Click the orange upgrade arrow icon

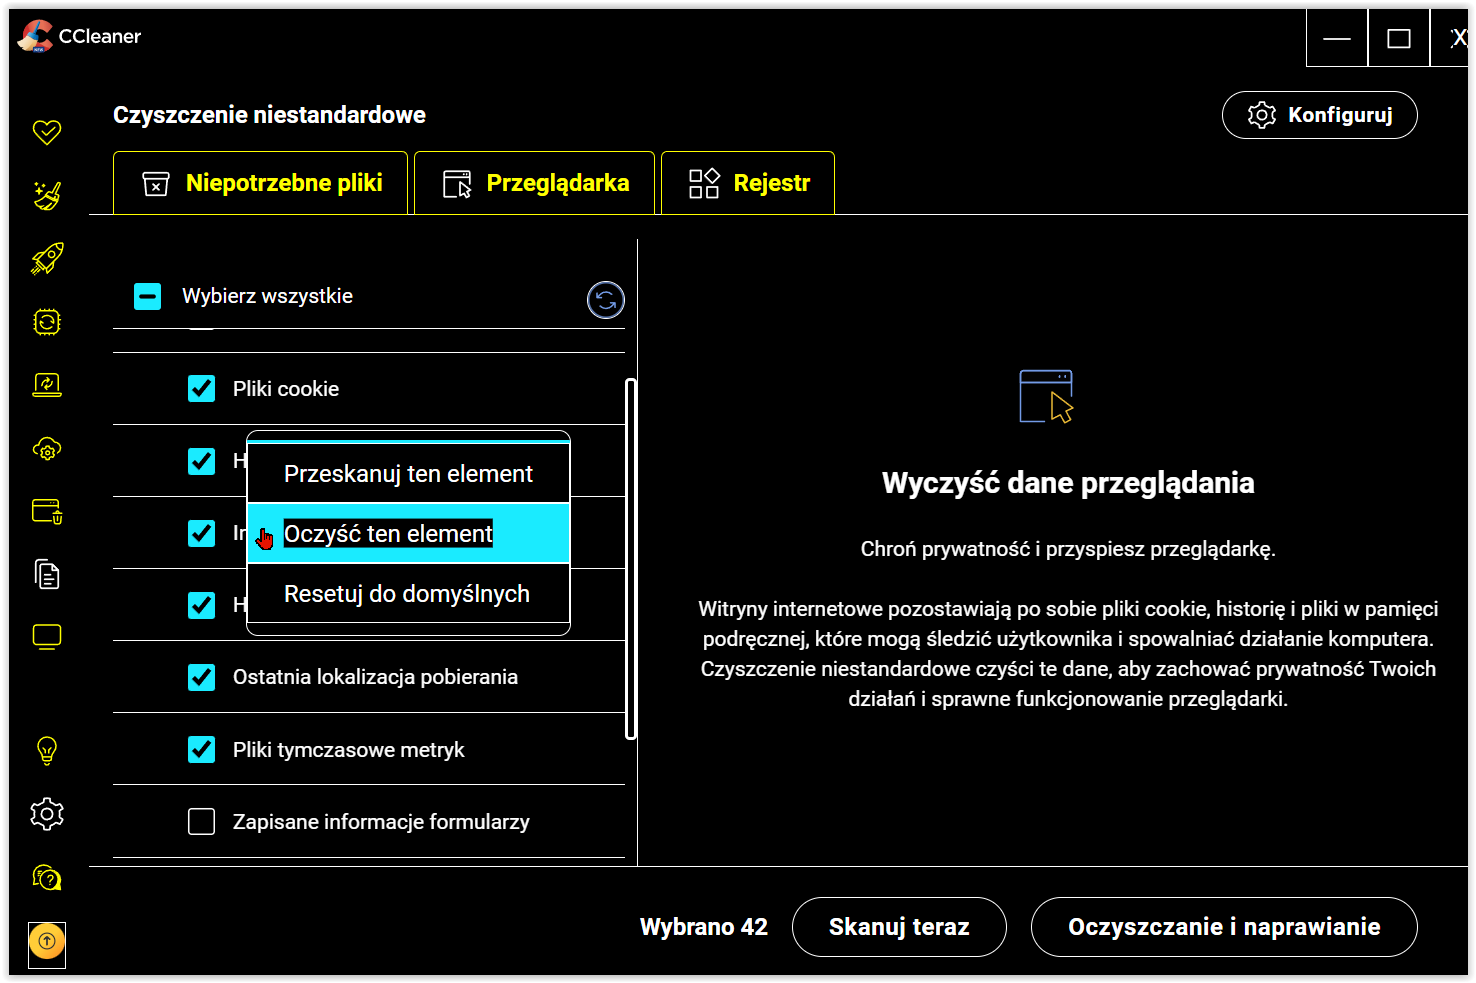[47, 941]
